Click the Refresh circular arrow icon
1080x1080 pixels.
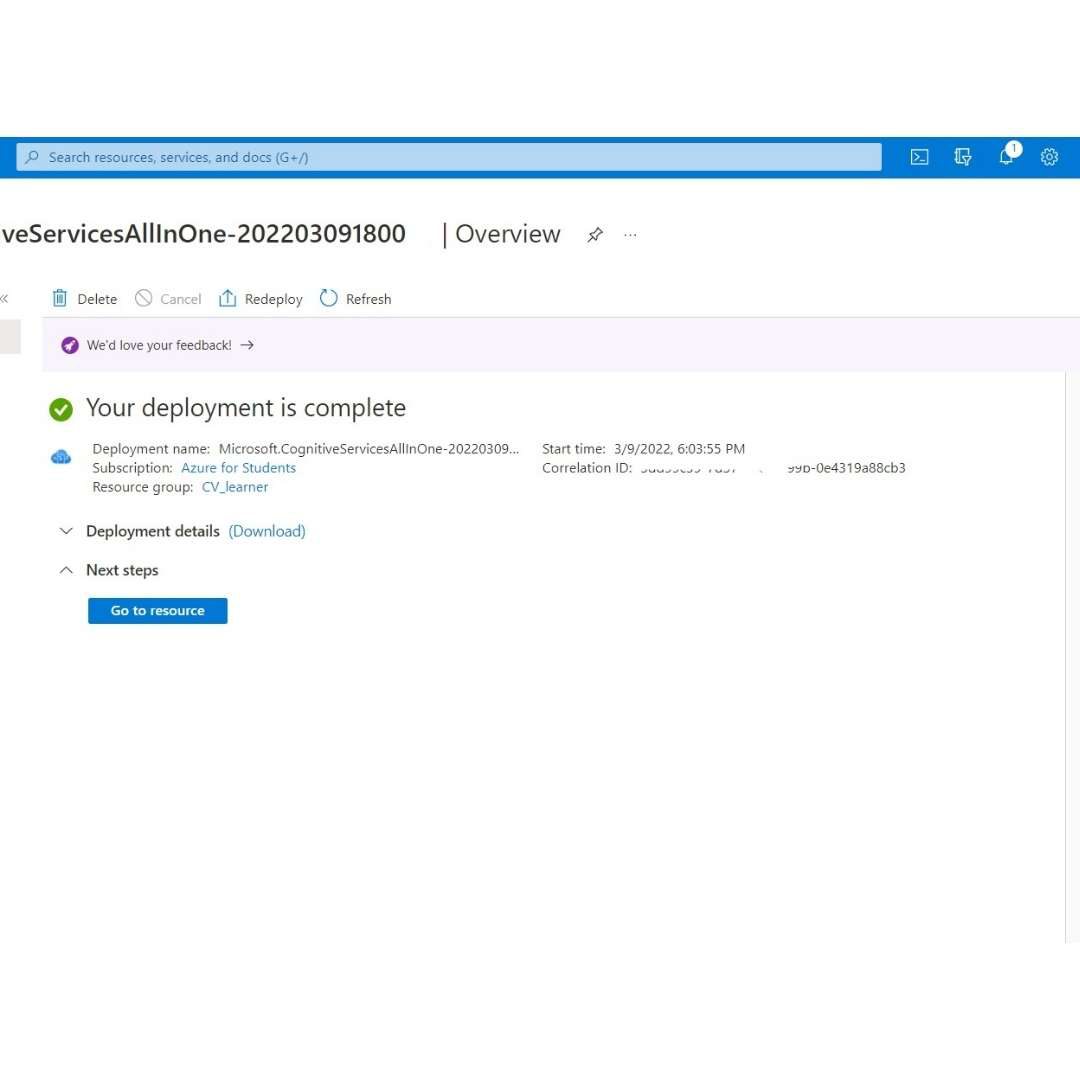point(329,298)
